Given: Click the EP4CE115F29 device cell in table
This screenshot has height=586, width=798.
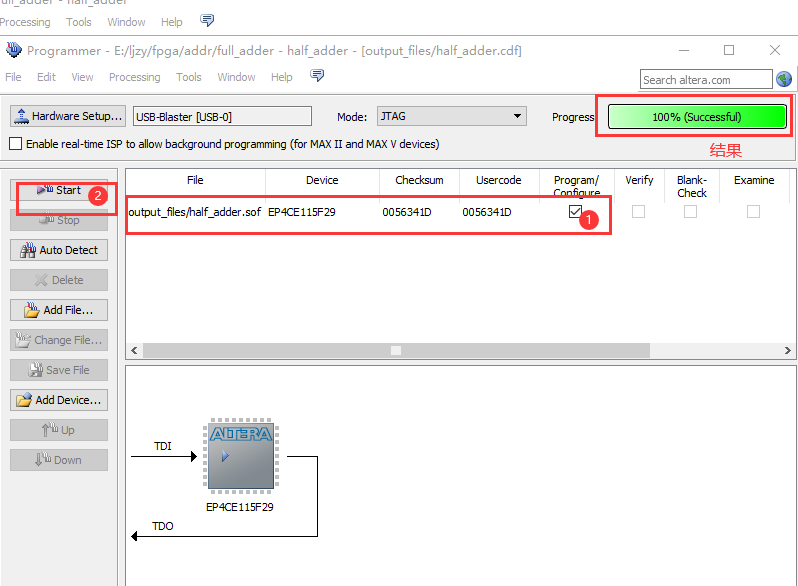Looking at the screenshot, I should [302, 212].
